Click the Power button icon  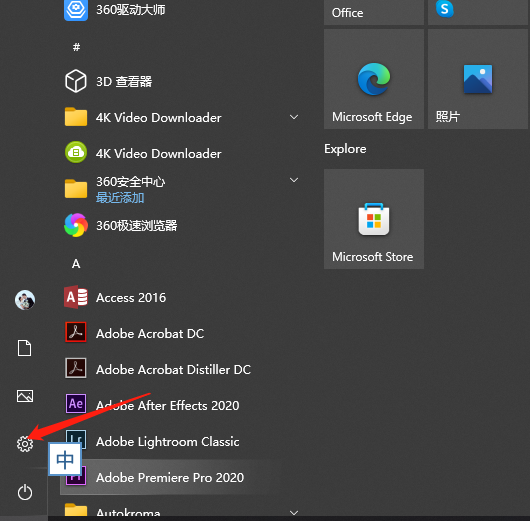(25, 492)
